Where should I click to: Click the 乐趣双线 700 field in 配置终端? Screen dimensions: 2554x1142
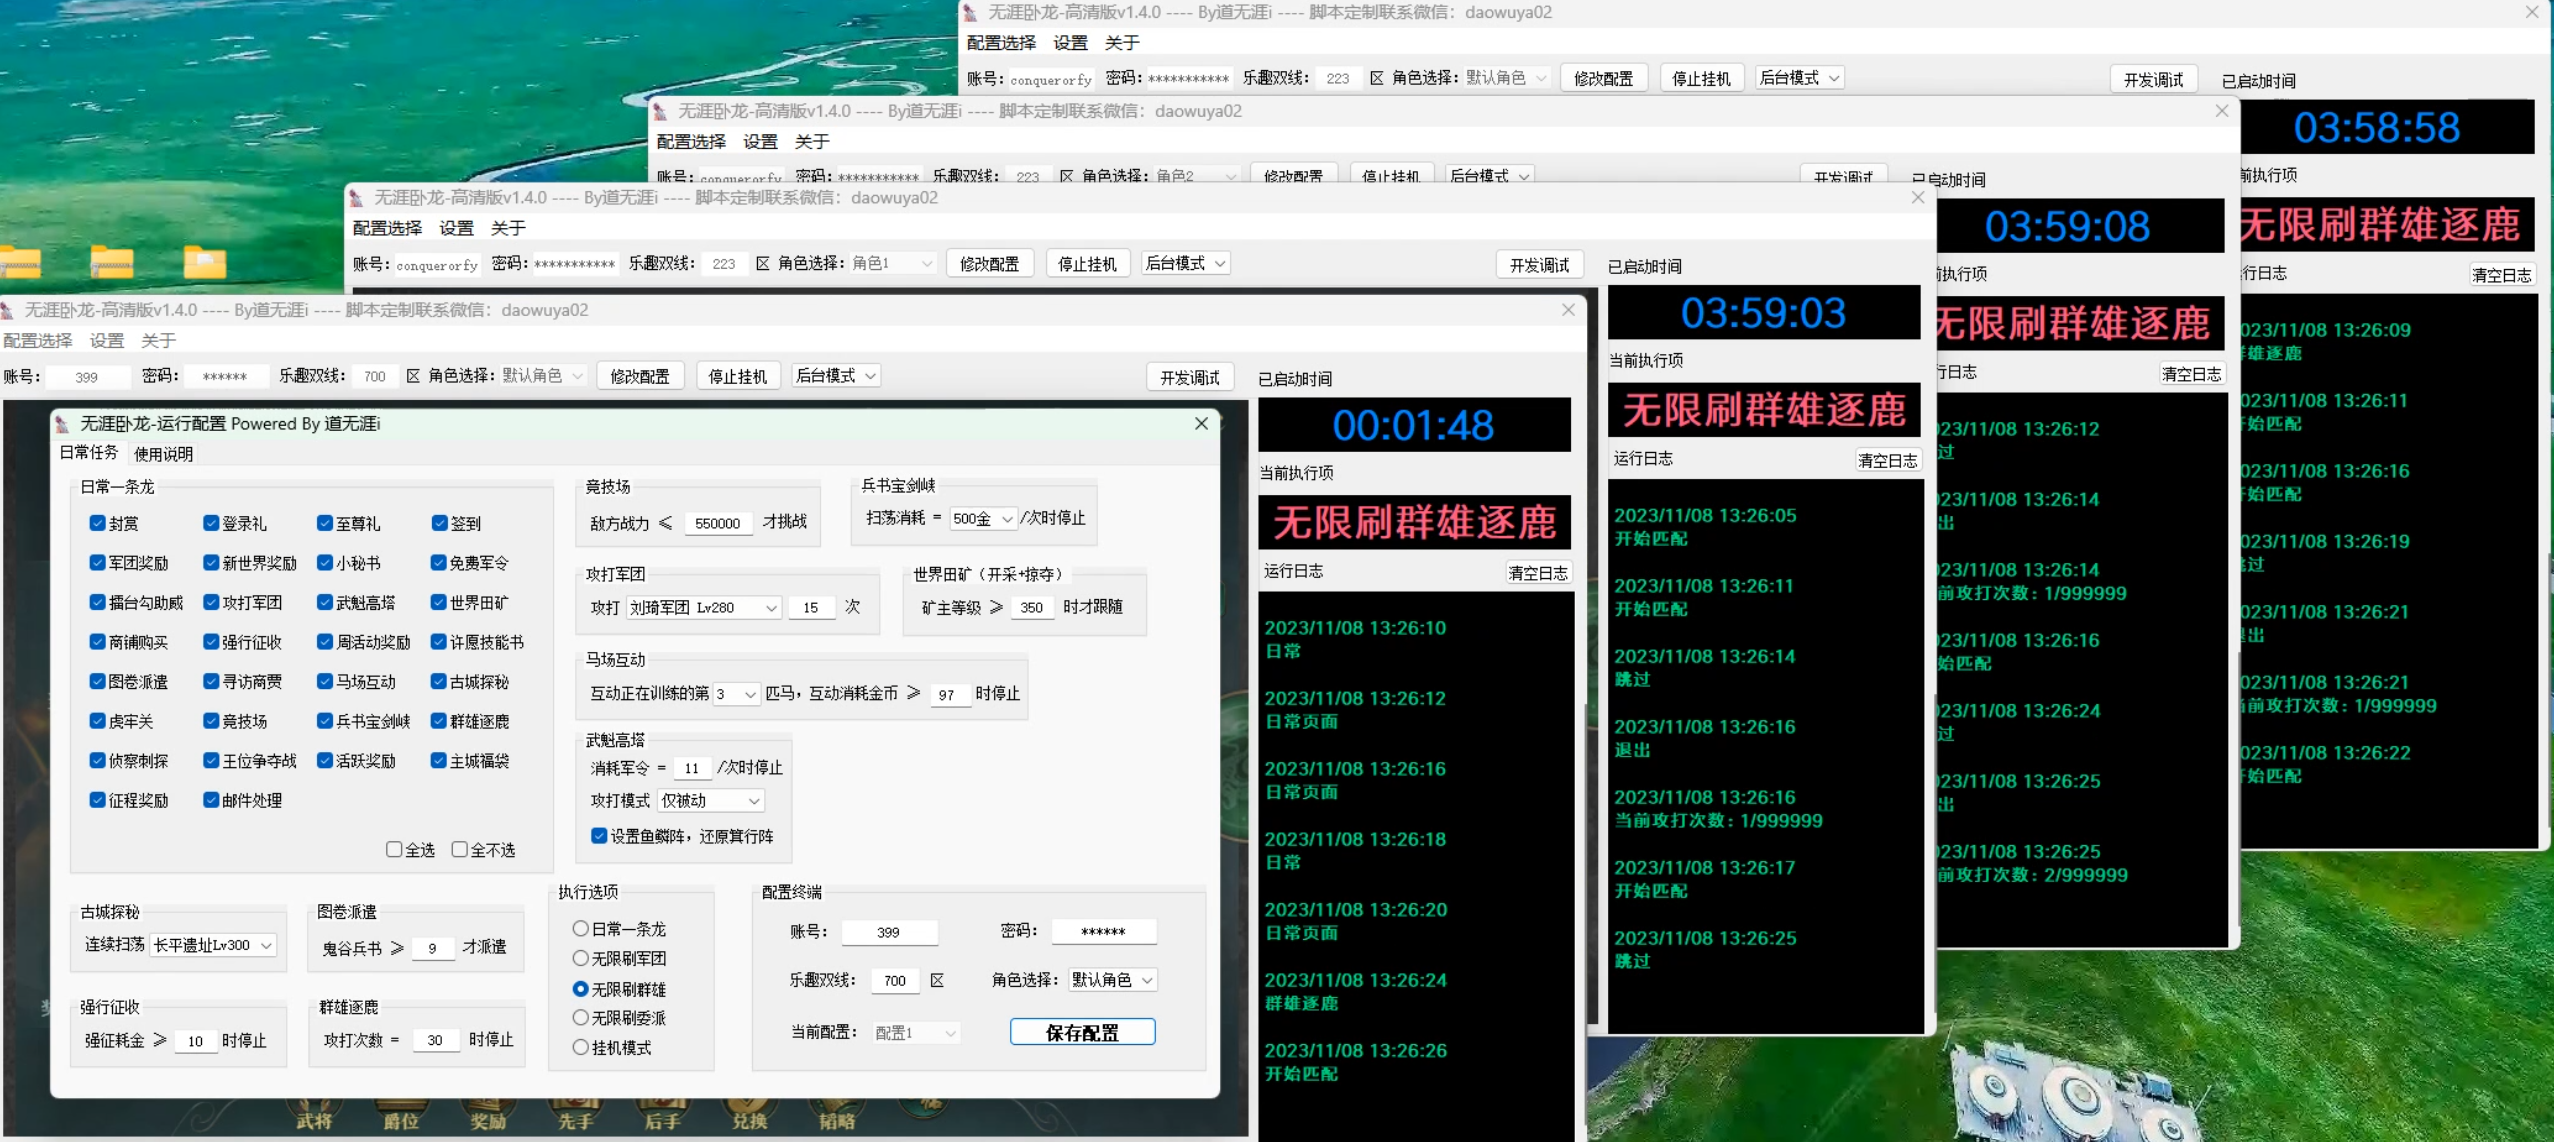tap(895, 981)
